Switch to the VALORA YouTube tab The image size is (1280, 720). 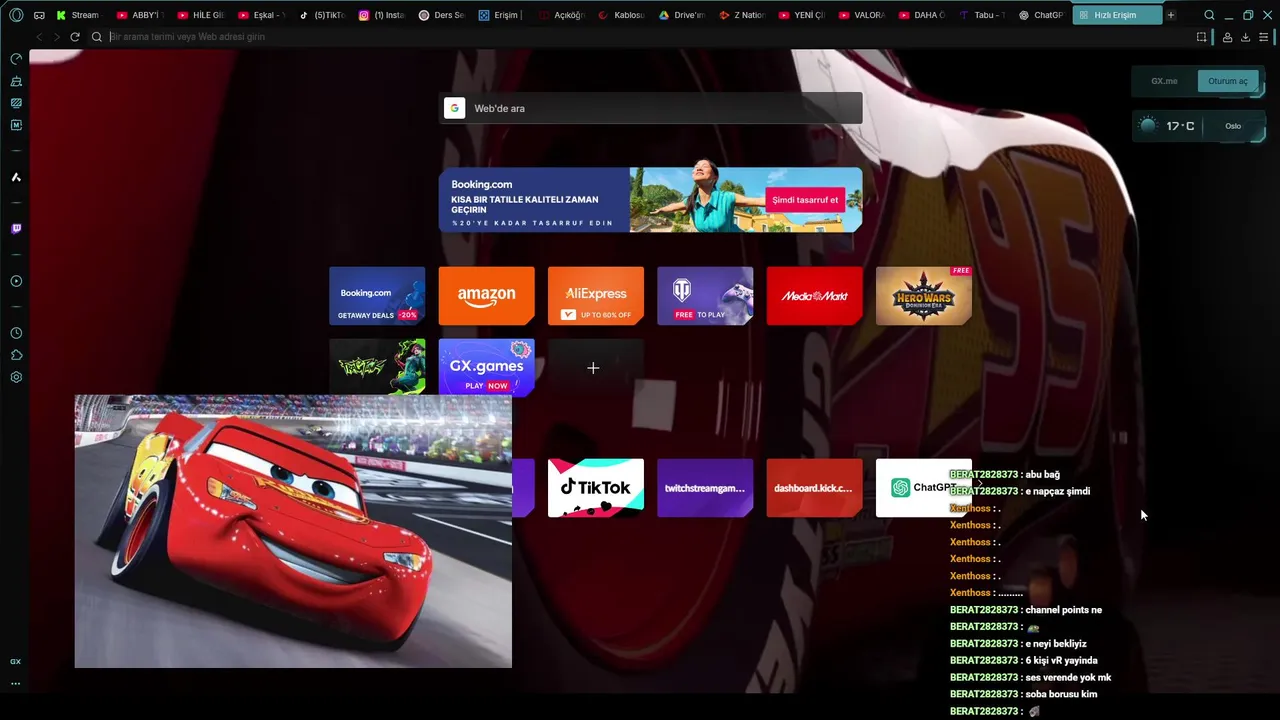coord(862,15)
